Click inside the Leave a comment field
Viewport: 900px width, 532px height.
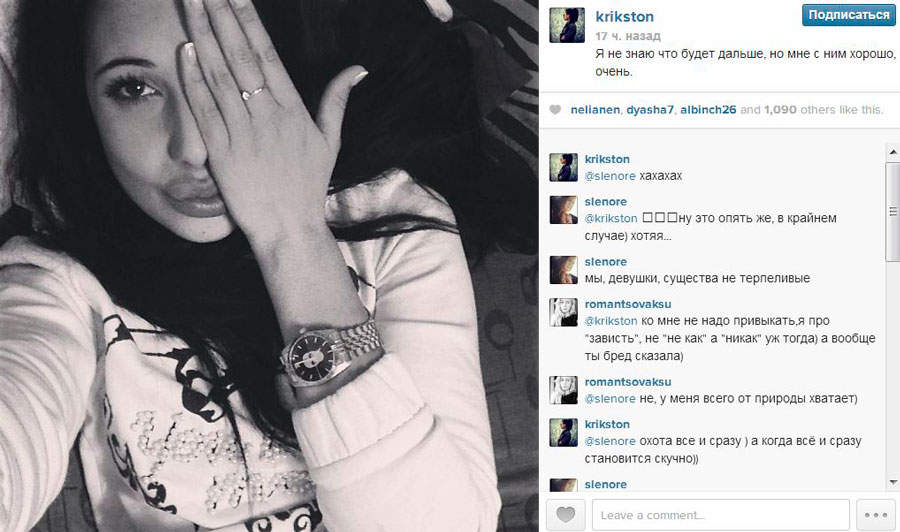point(720,515)
